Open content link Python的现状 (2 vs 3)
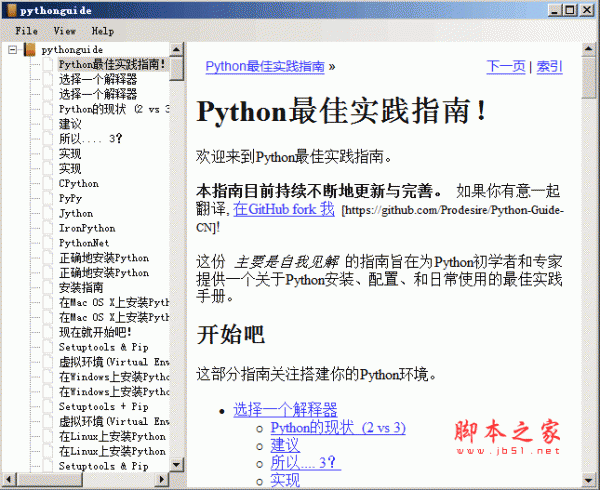Viewport: 600px width, 490px height. (338, 428)
